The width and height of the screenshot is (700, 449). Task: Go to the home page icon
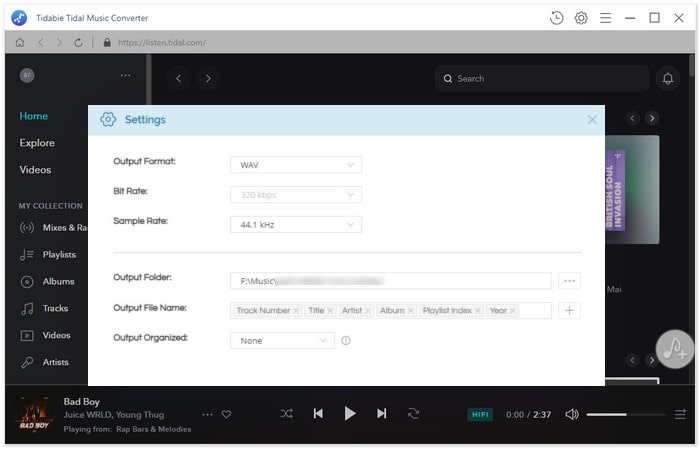[20, 42]
